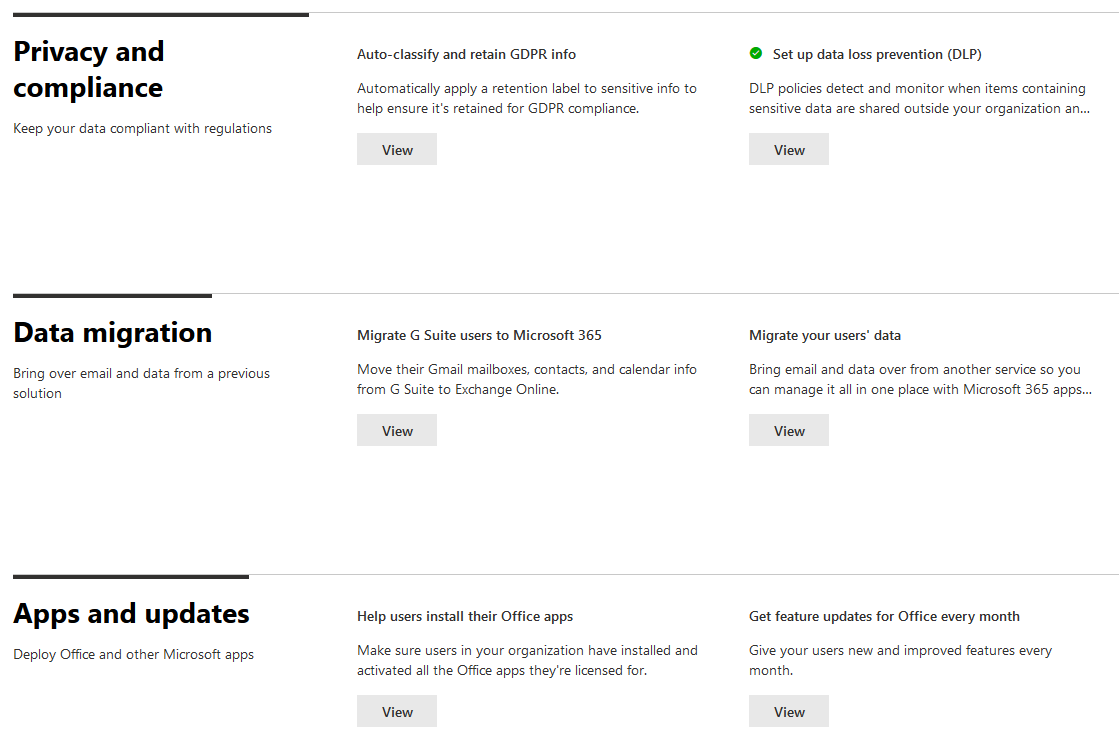The height and width of the screenshot is (743, 1119).
Task: View Help users install Office apps
Action: click(x=397, y=712)
